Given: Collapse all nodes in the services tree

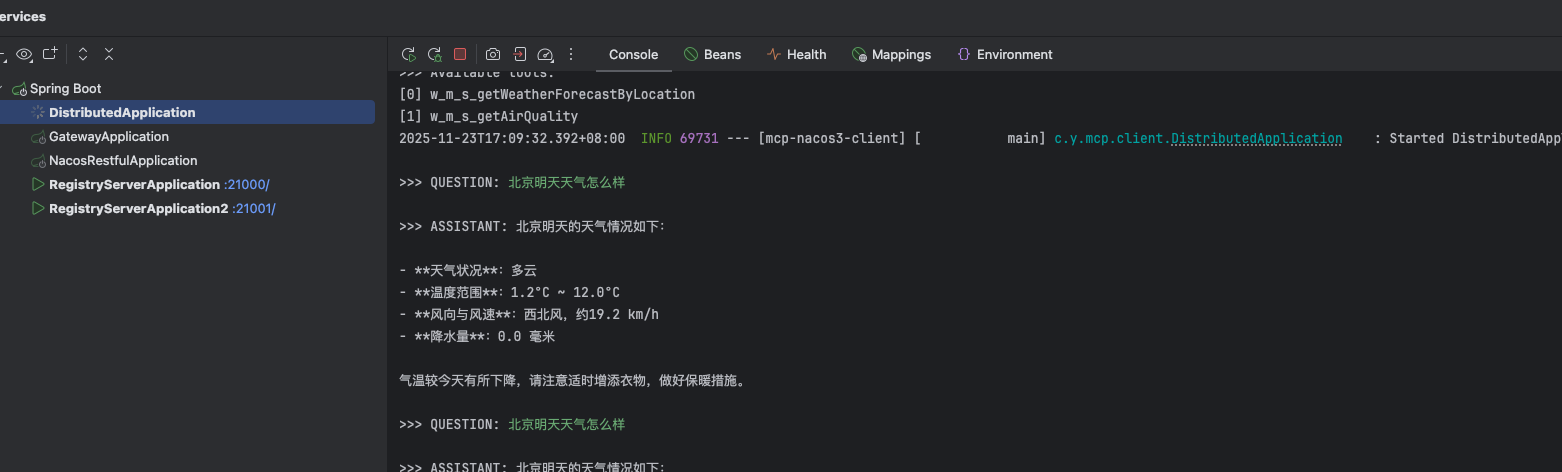Looking at the screenshot, I should coord(109,54).
